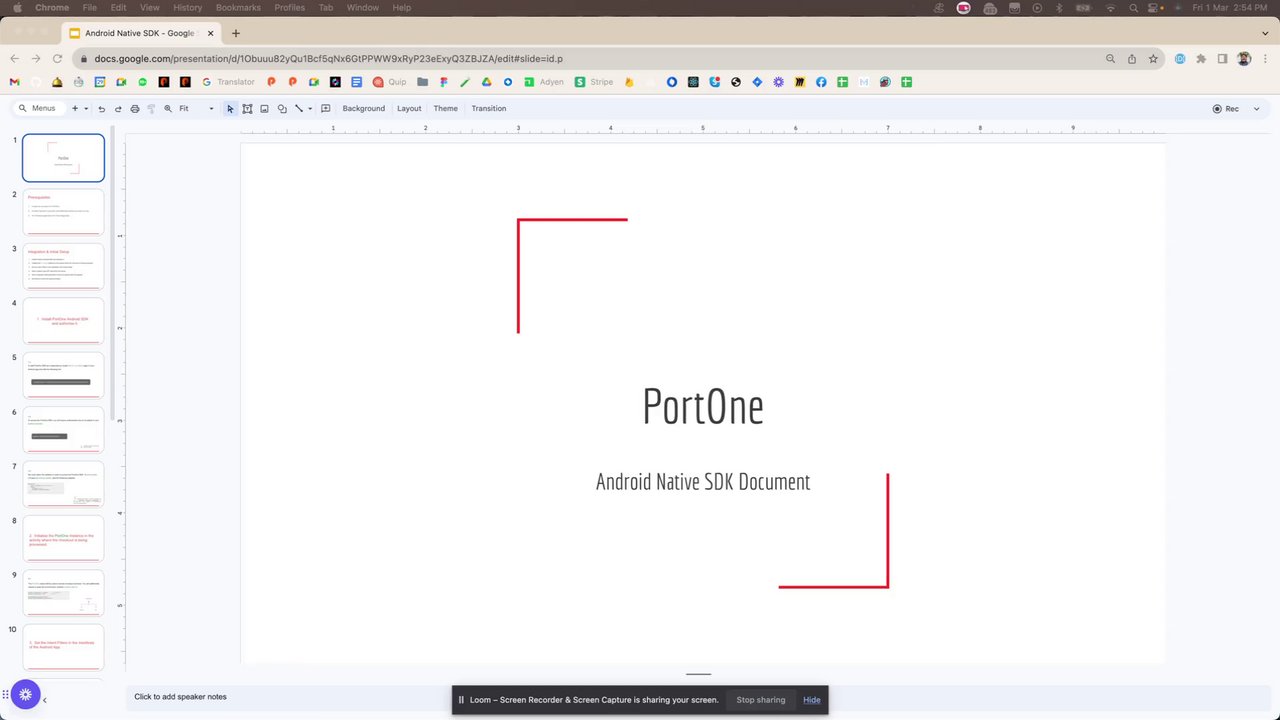Open the Window menu
Viewport: 1280px width, 720px height.
(x=363, y=8)
